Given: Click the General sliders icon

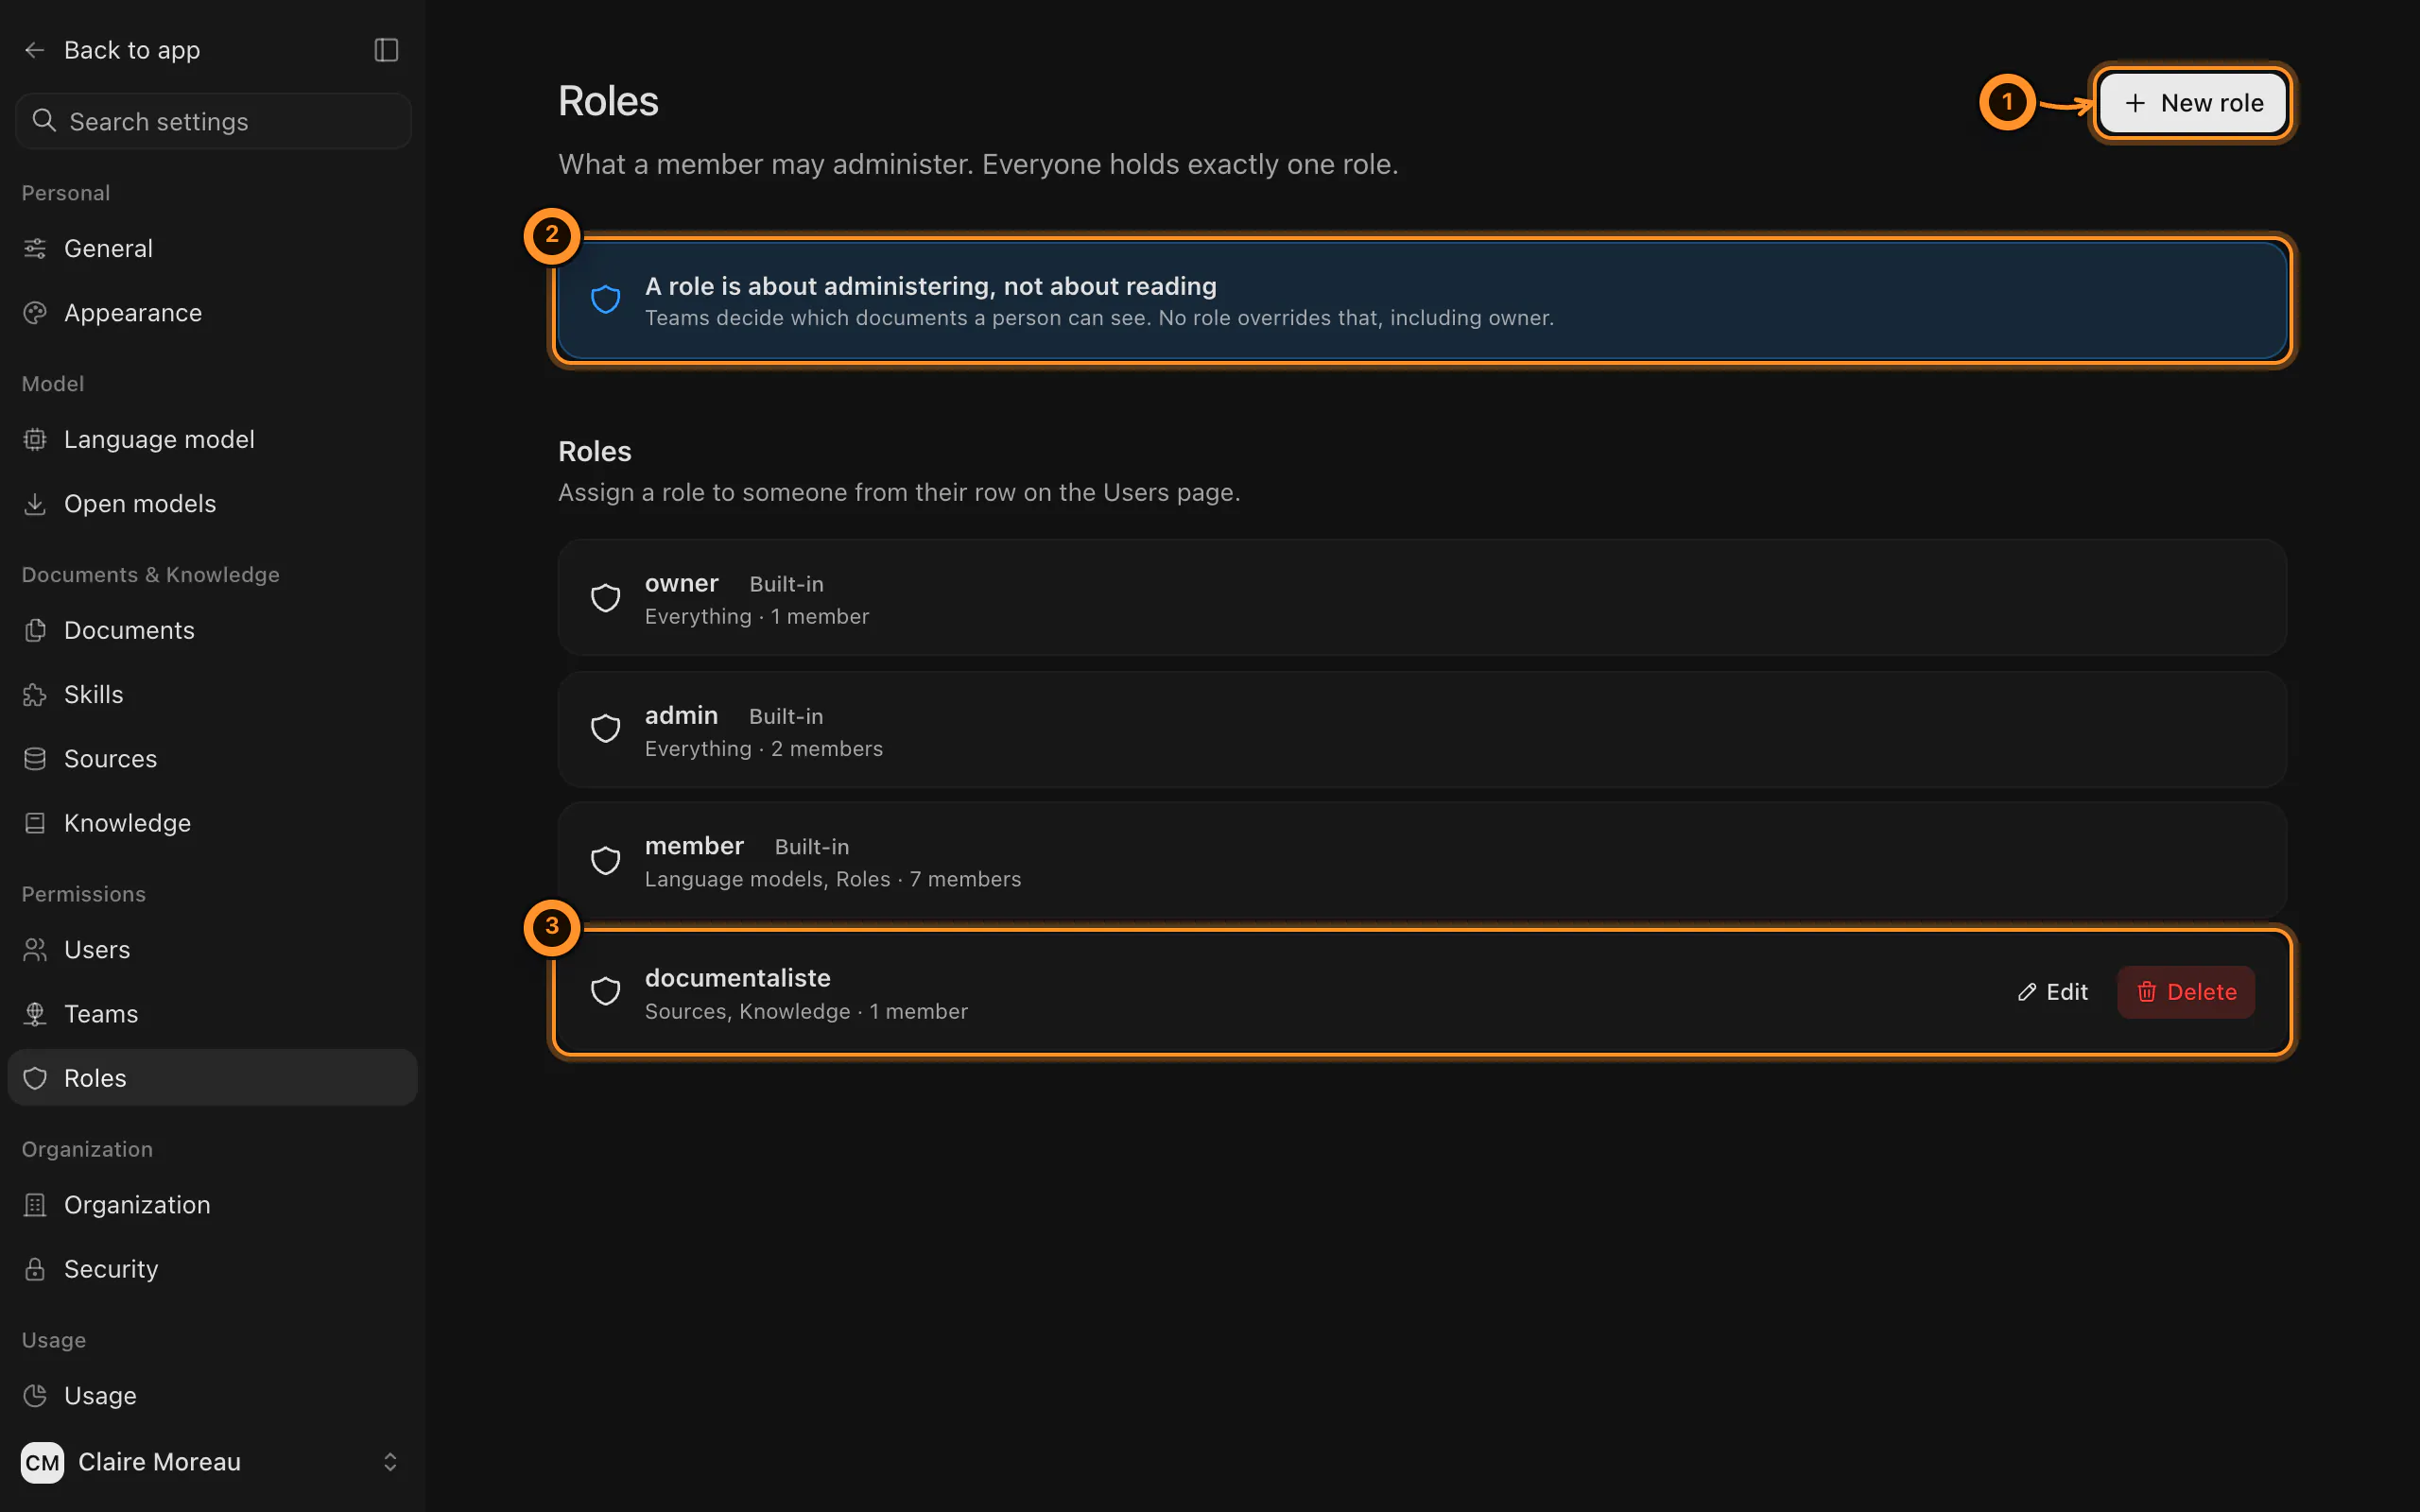Looking at the screenshot, I should 35,248.
